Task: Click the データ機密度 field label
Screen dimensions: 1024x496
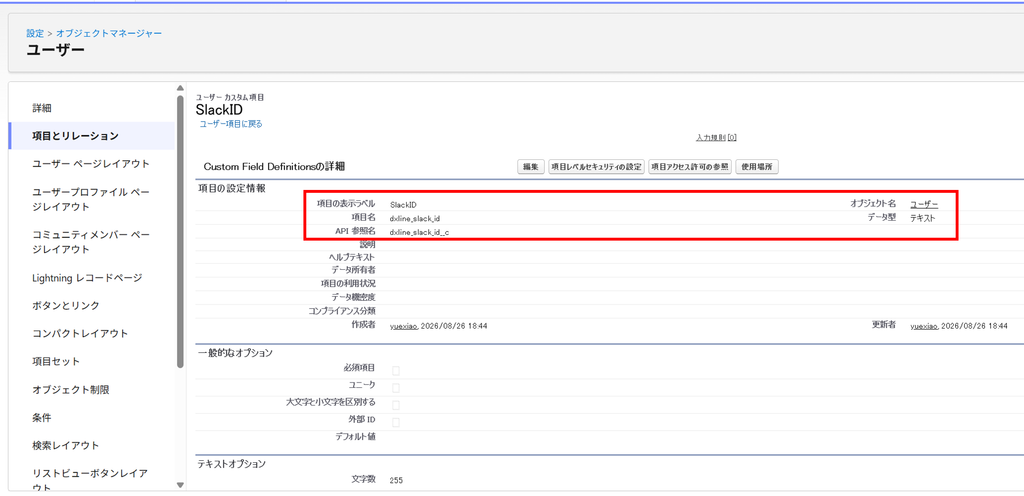Action: coord(353,297)
